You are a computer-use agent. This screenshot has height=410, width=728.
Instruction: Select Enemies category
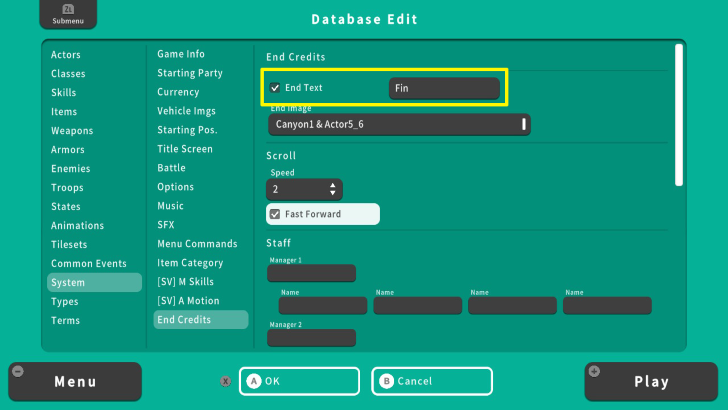pos(71,169)
